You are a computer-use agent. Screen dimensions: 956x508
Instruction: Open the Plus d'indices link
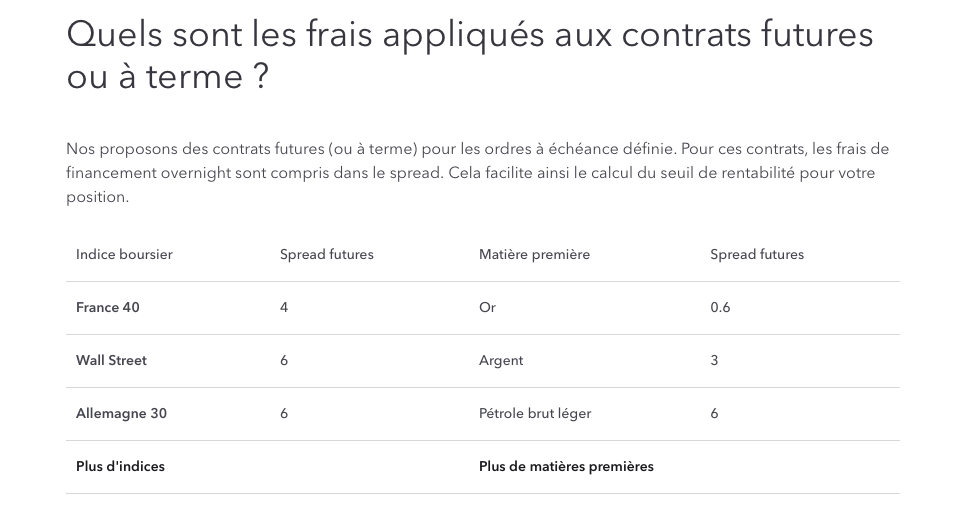120,467
